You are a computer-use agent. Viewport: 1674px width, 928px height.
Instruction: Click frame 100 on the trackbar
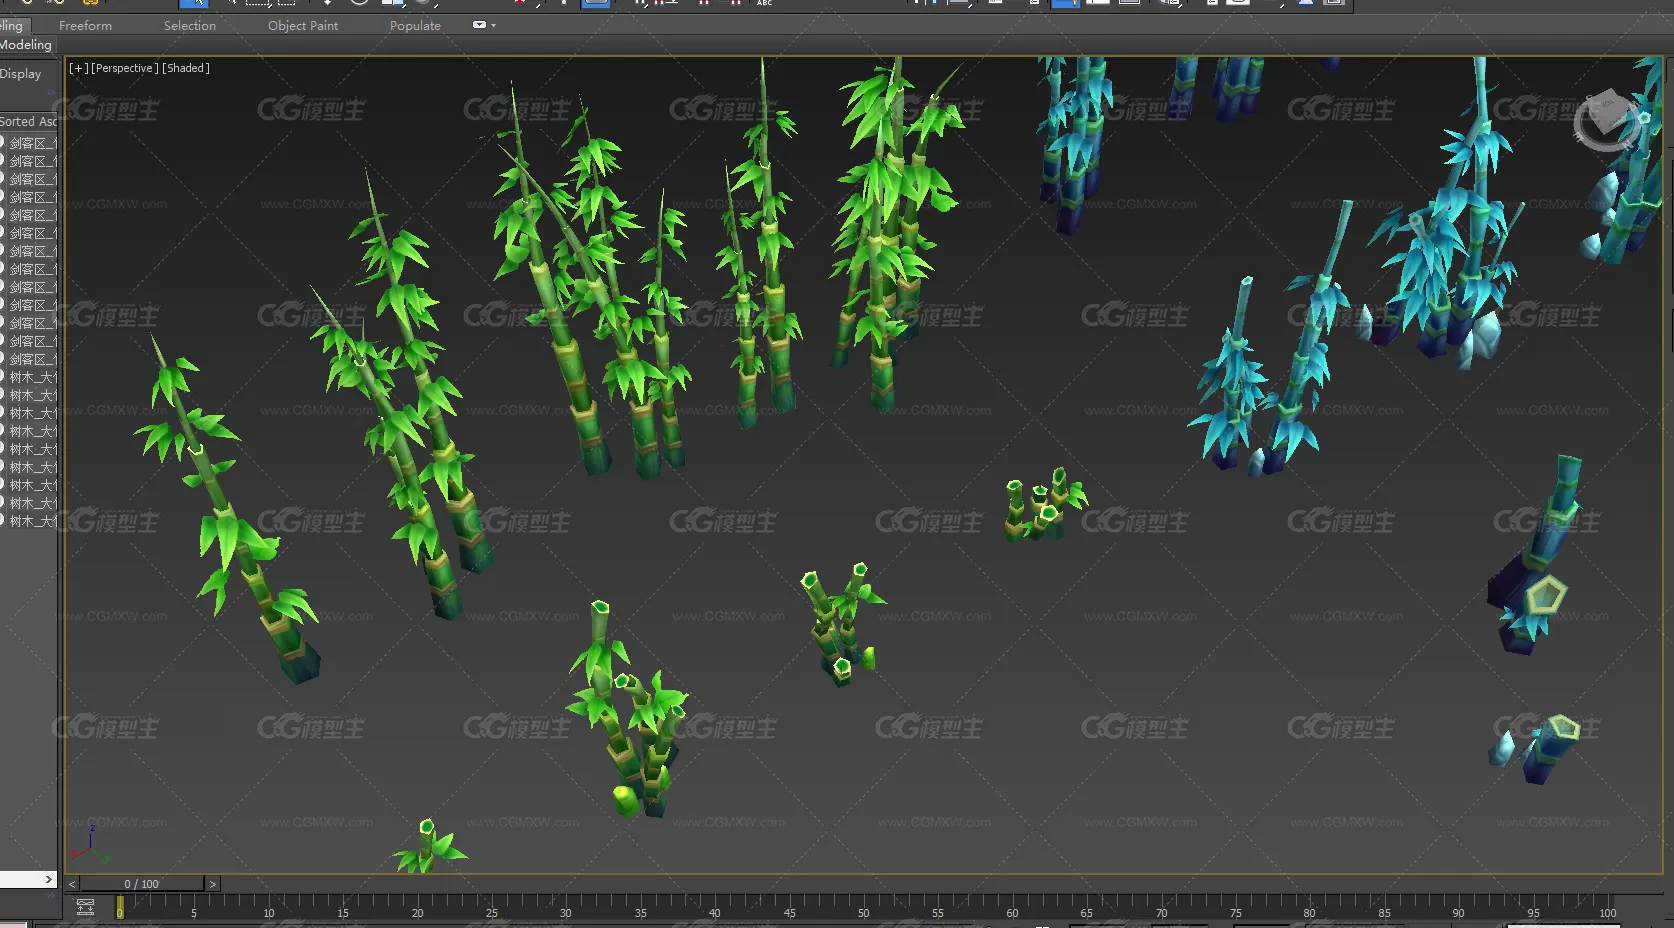[x=1607, y=912]
